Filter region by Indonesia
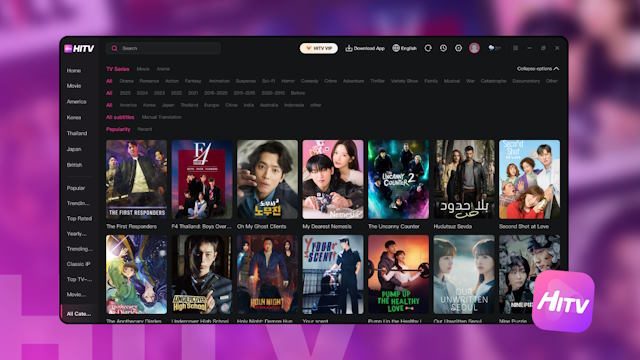This screenshot has width=640, height=360. tap(294, 105)
